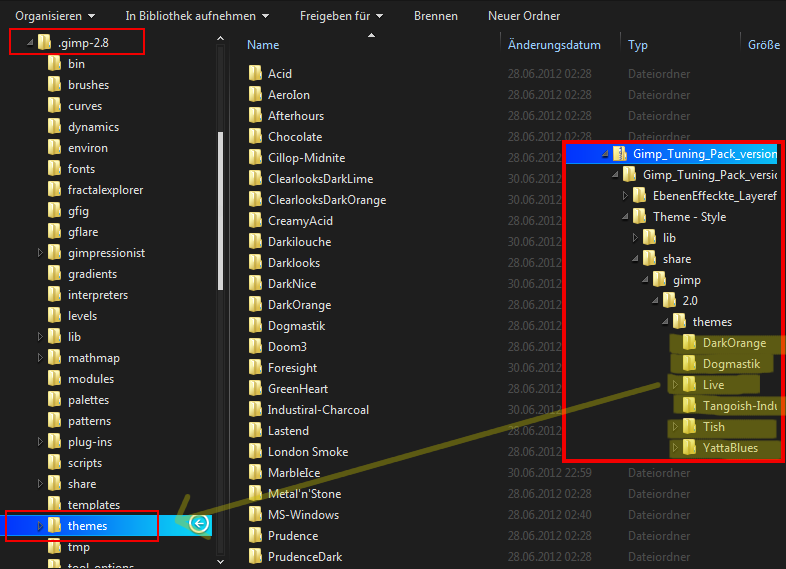Viewport: 786px width, 569px height.
Task: Click the AeroIon folder icon
Action: (255, 95)
